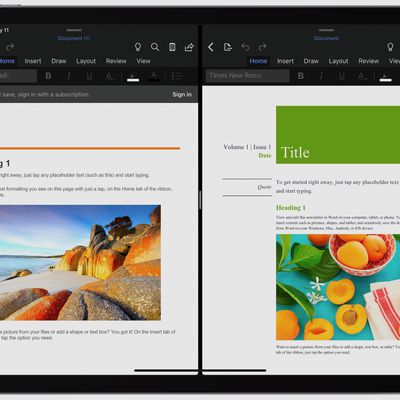Open the Layout tab in right window

(x=338, y=61)
